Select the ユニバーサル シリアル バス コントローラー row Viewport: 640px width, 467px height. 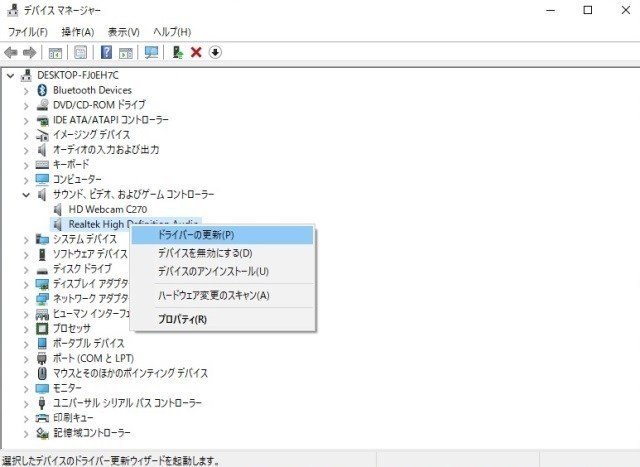(x=119, y=403)
